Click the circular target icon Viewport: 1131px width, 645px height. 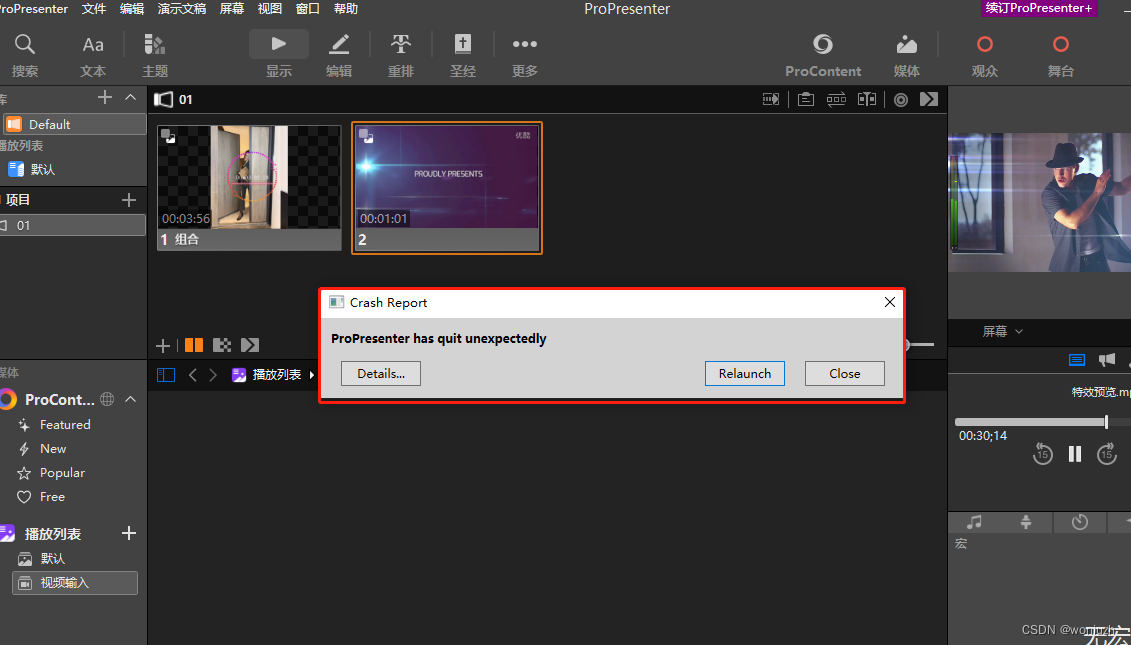point(901,100)
